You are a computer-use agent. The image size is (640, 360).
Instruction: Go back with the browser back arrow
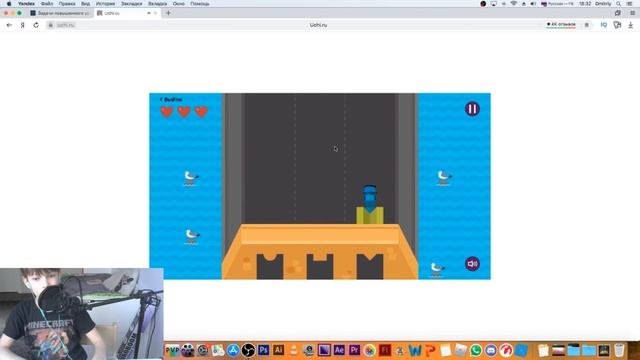point(9,25)
